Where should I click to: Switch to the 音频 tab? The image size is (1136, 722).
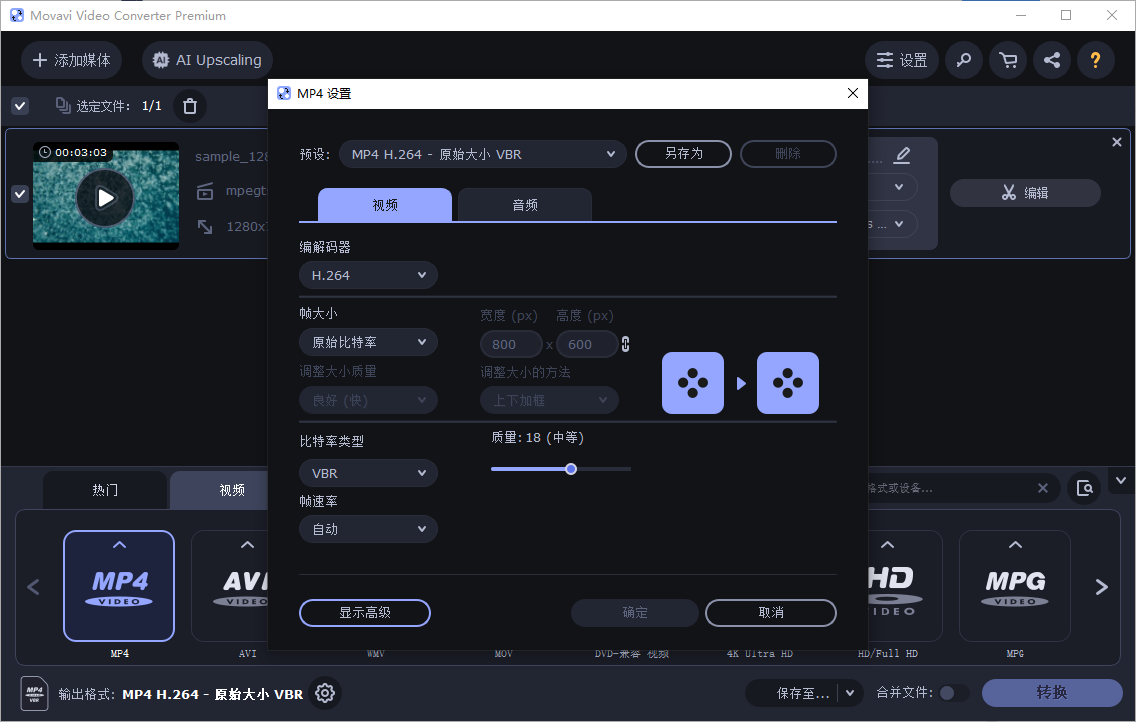(x=524, y=204)
